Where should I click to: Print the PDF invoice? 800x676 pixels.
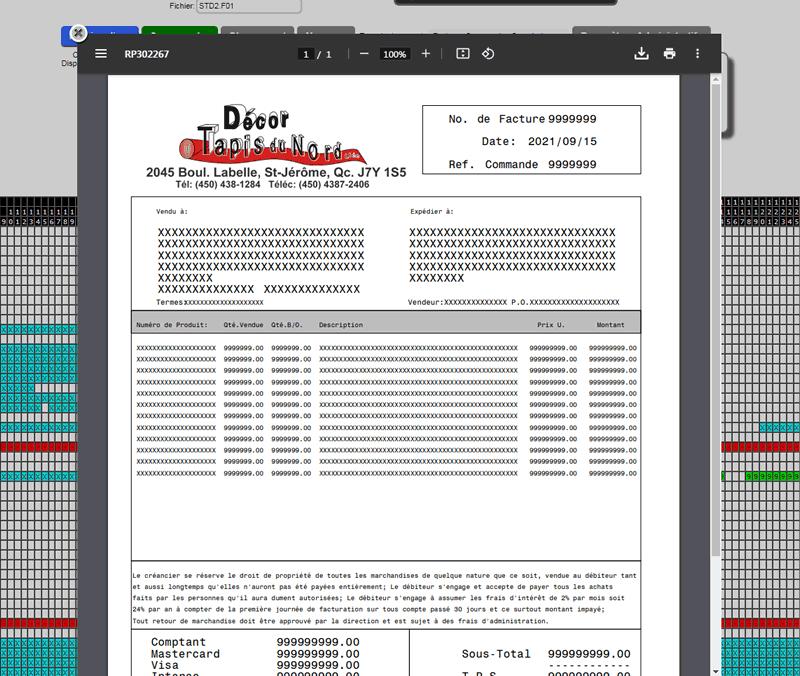(669, 54)
